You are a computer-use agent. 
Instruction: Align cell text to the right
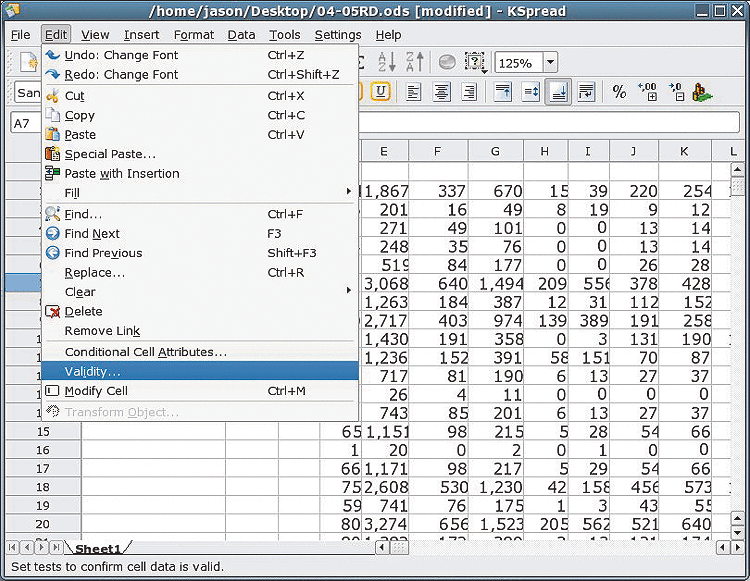[x=469, y=92]
